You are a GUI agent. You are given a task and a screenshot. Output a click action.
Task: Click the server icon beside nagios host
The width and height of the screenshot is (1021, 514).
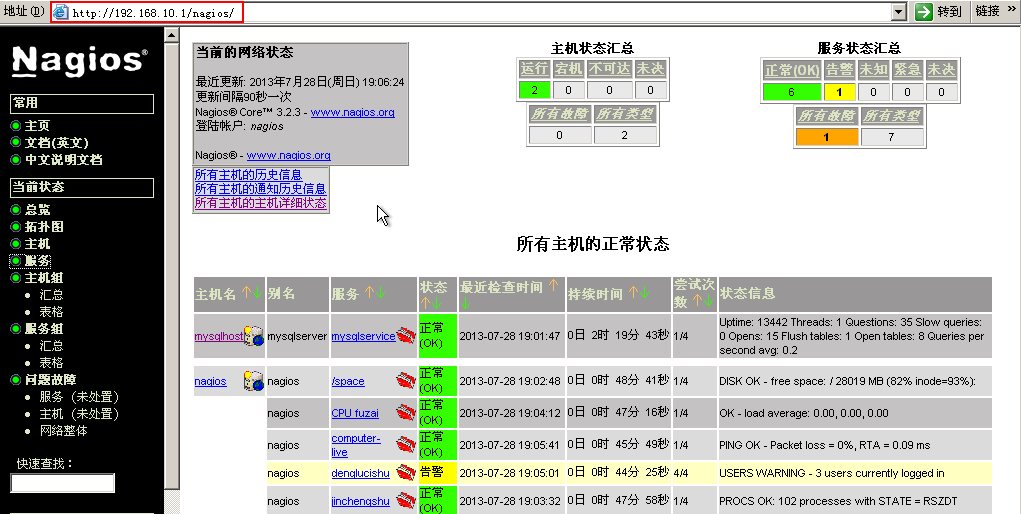click(253, 381)
